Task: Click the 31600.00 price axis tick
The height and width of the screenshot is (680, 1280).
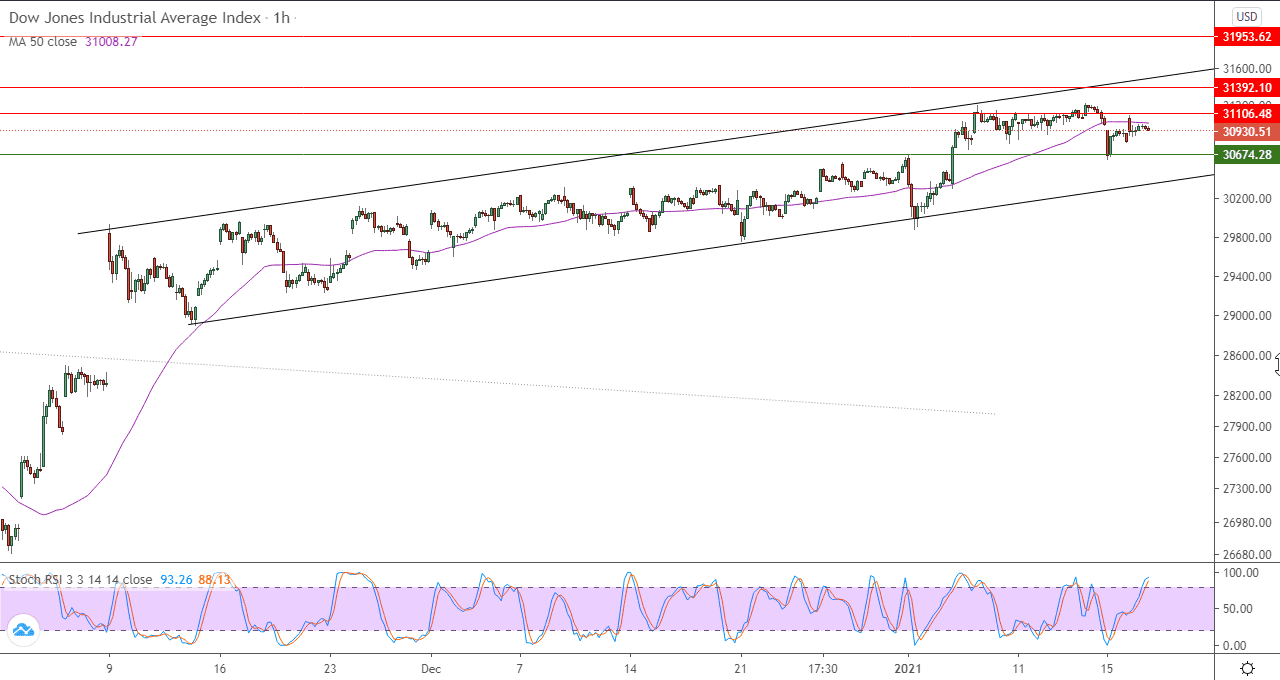Action: 1246,69
